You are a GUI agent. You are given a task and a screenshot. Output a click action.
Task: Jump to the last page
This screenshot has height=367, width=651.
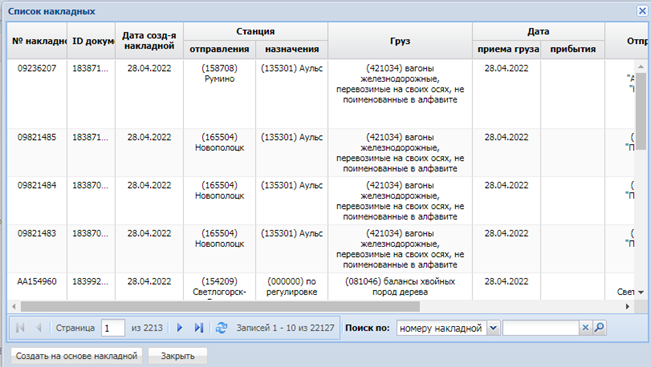point(199,328)
